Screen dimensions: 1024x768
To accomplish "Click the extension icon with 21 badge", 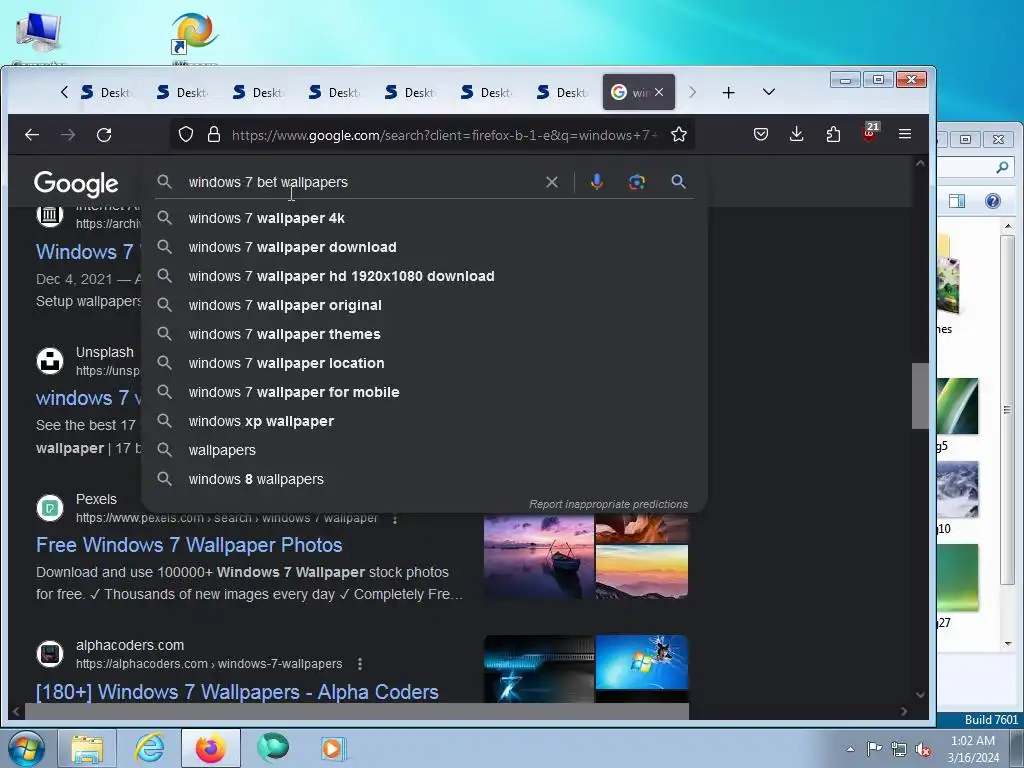I will point(870,133).
